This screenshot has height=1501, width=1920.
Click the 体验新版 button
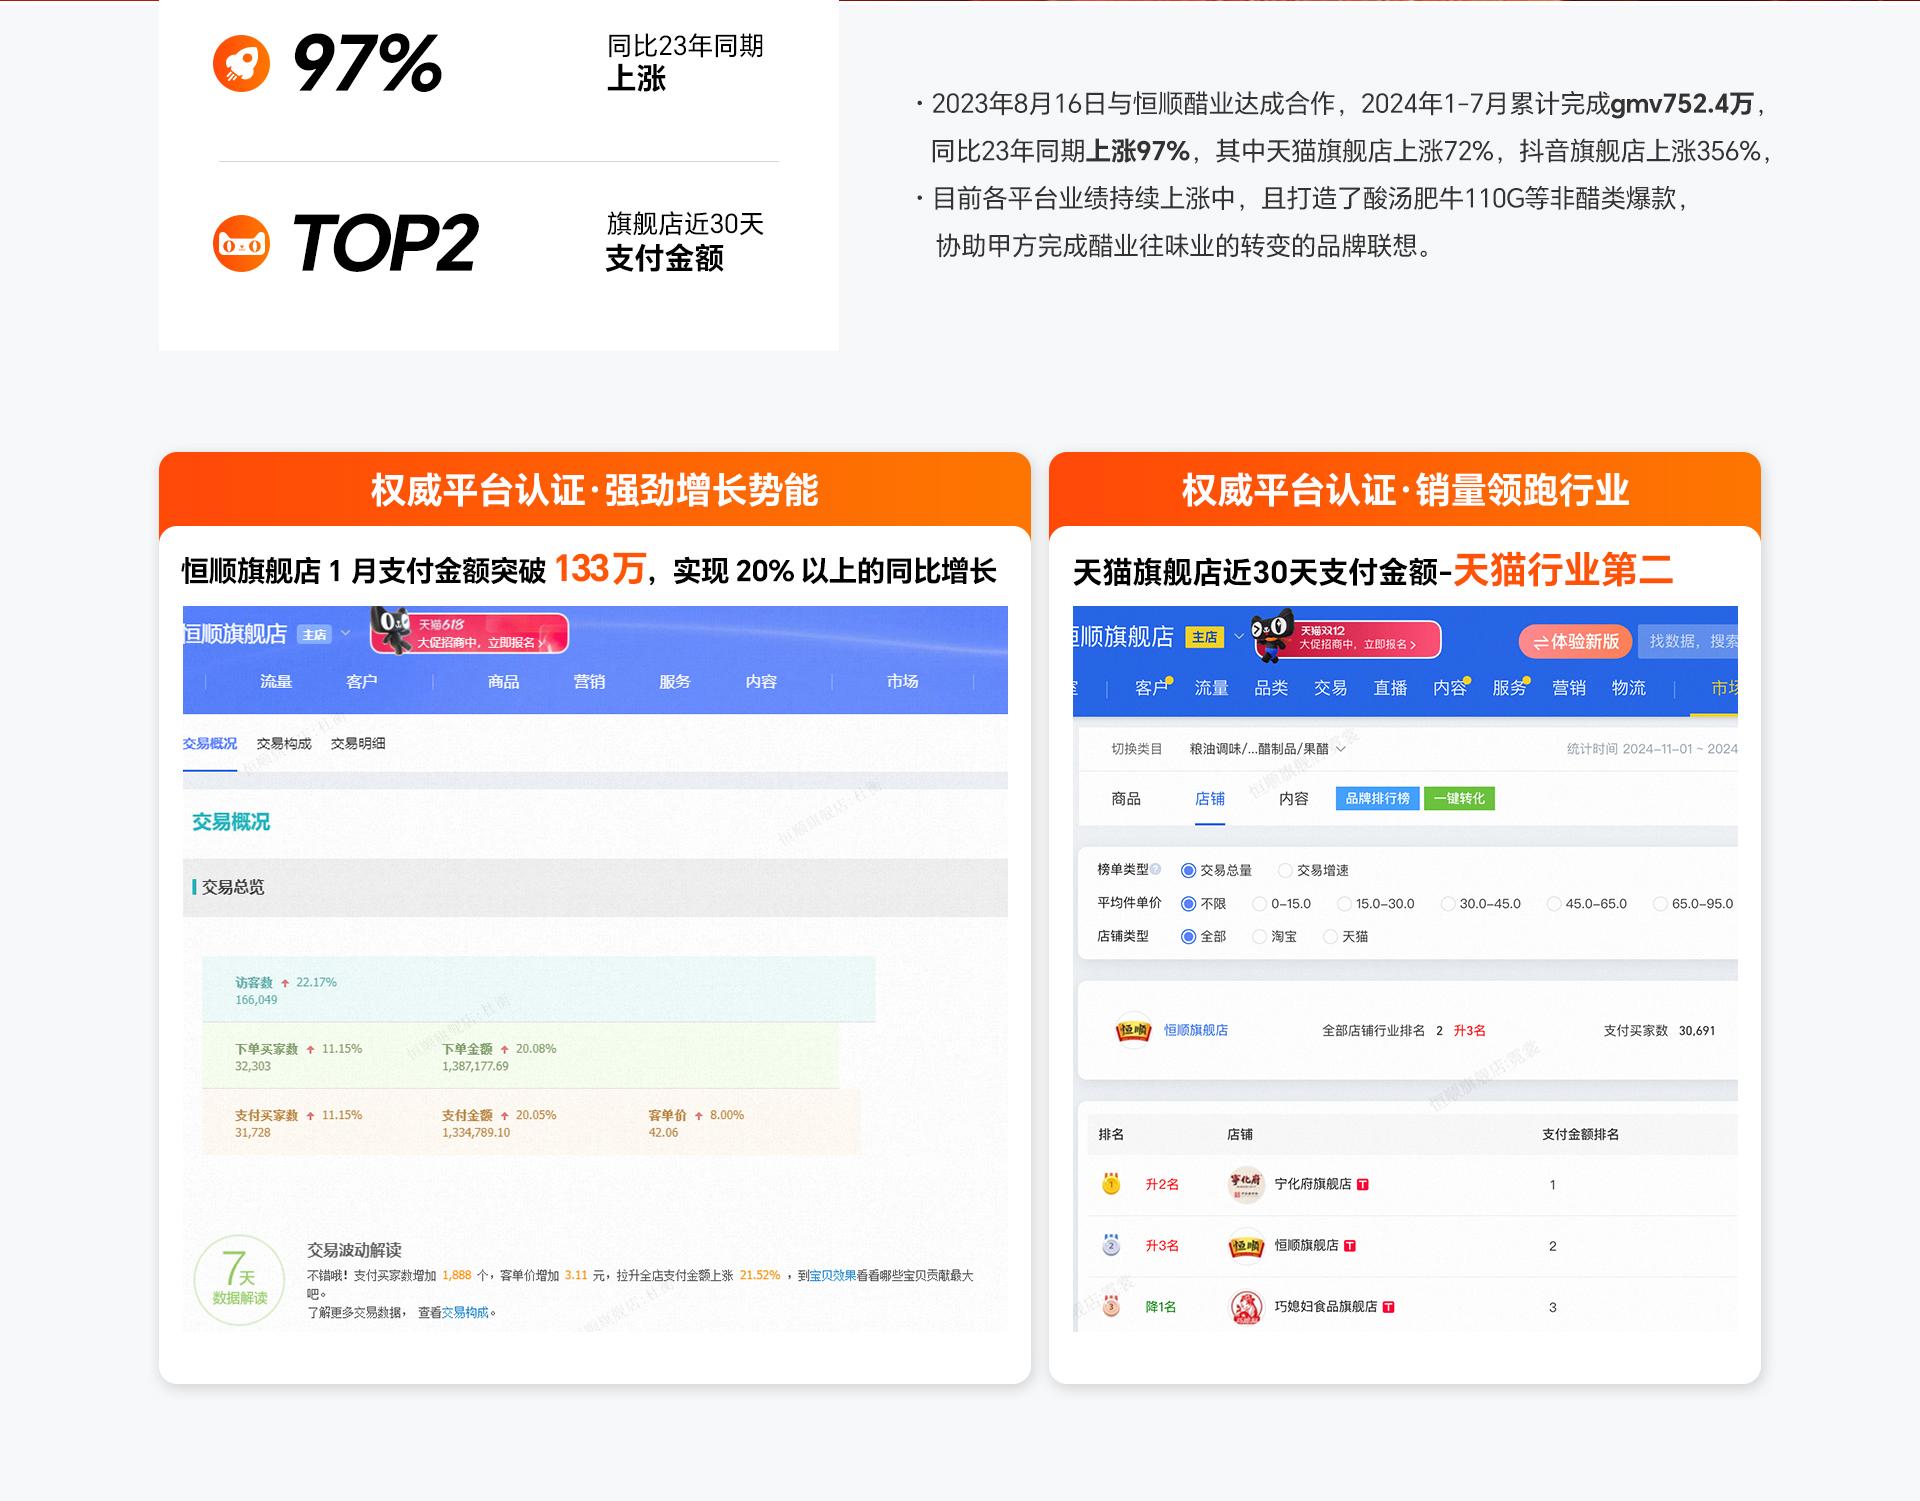click(1575, 642)
